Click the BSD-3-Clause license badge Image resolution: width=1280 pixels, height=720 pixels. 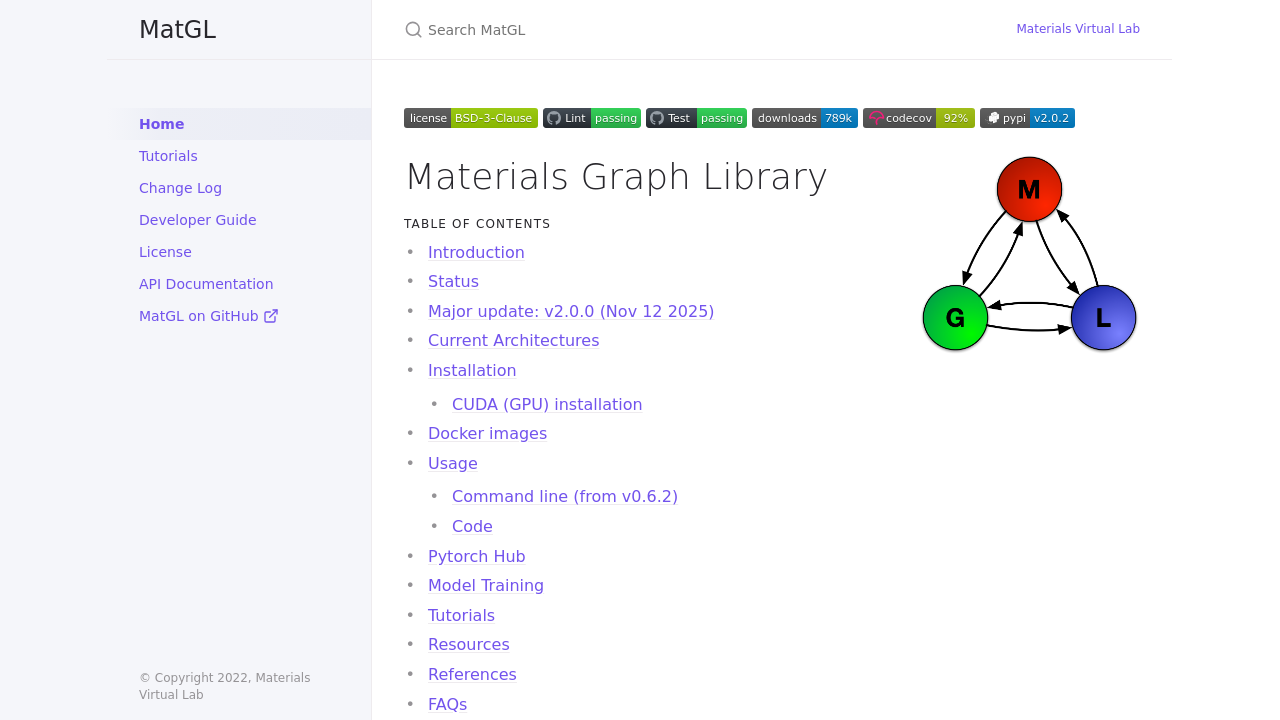pyautogui.click(x=470, y=117)
